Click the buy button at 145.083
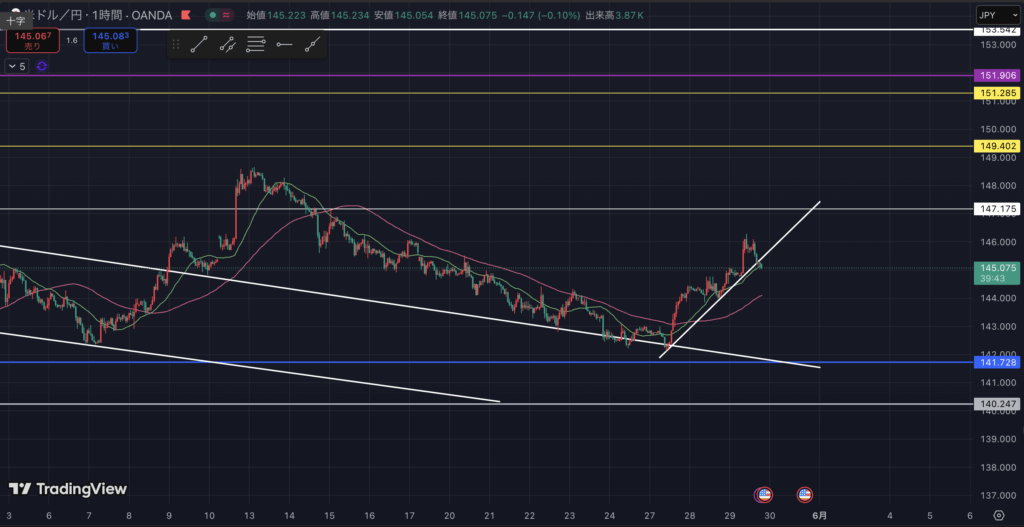Screen dimensions: 1024x527 coord(110,40)
